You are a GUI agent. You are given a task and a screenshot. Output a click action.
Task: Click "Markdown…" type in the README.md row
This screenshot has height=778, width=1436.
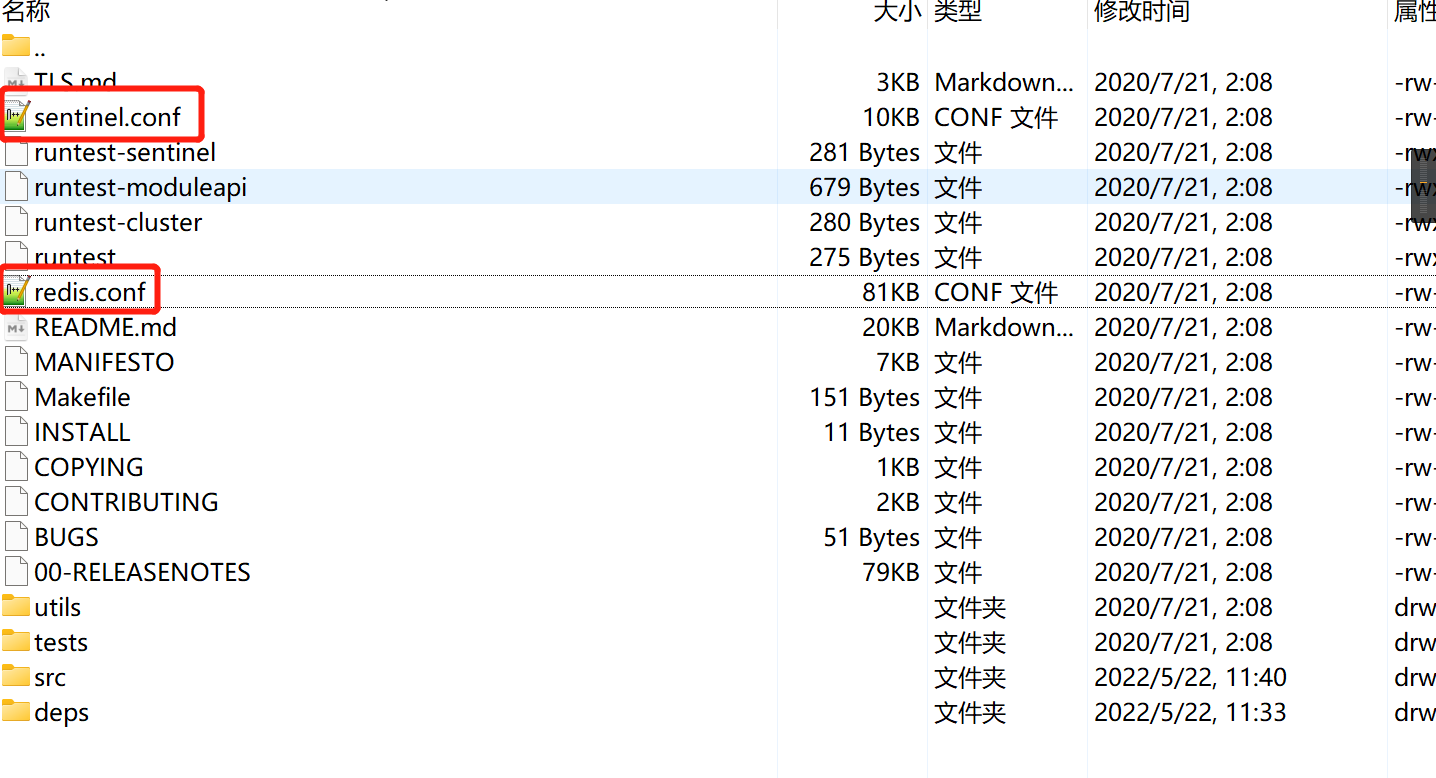tap(1004, 327)
